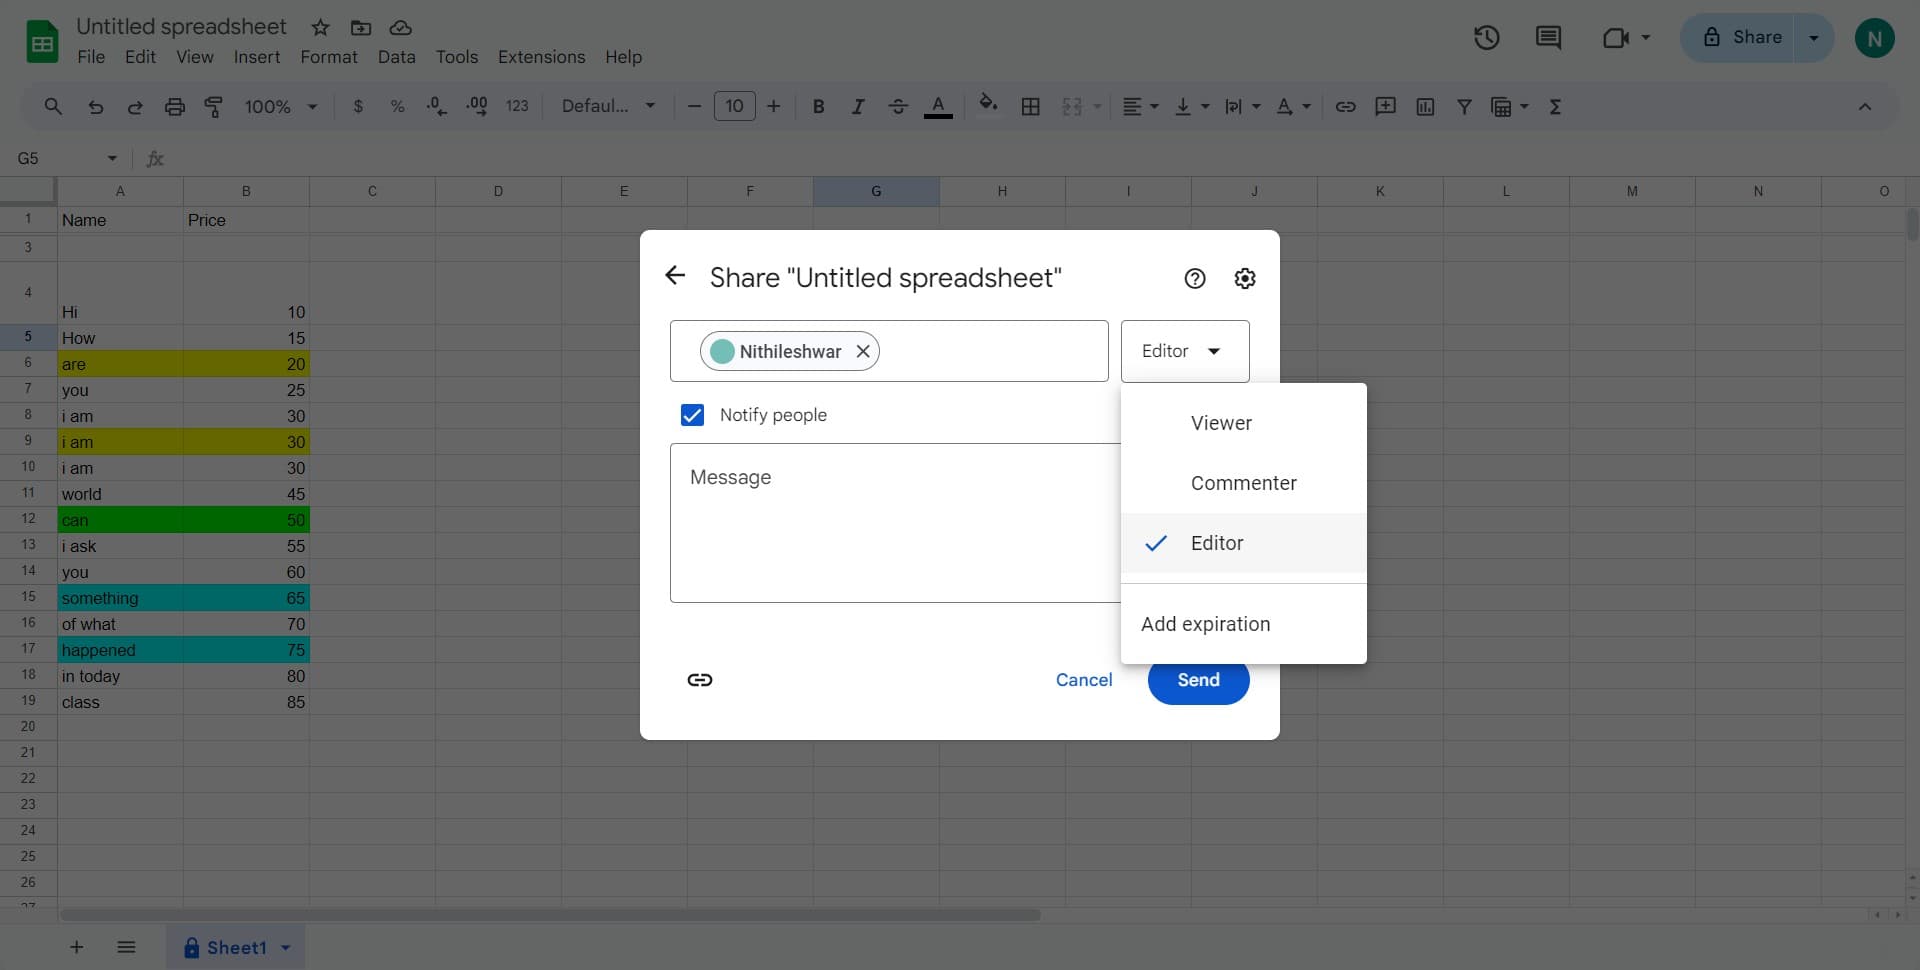The width and height of the screenshot is (1920, 970).
Task: Toggle bold formatting in toolbar
Action: [818, 107]
